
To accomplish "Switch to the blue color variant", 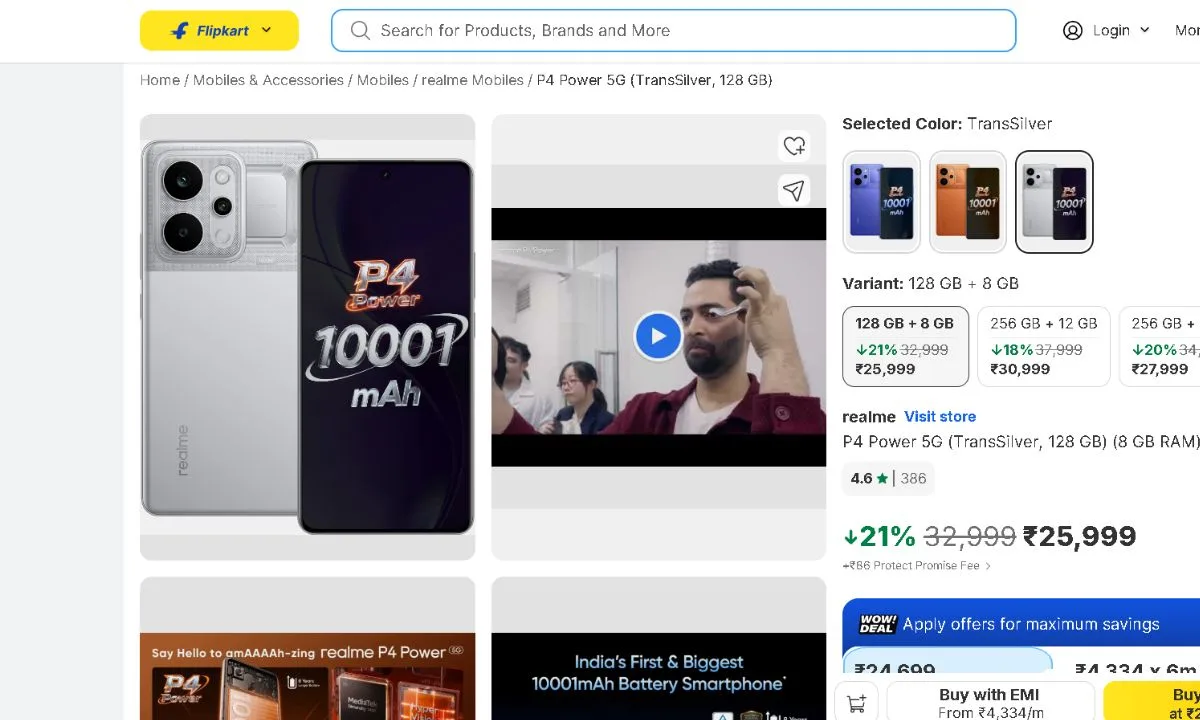I will click(881, 201).
